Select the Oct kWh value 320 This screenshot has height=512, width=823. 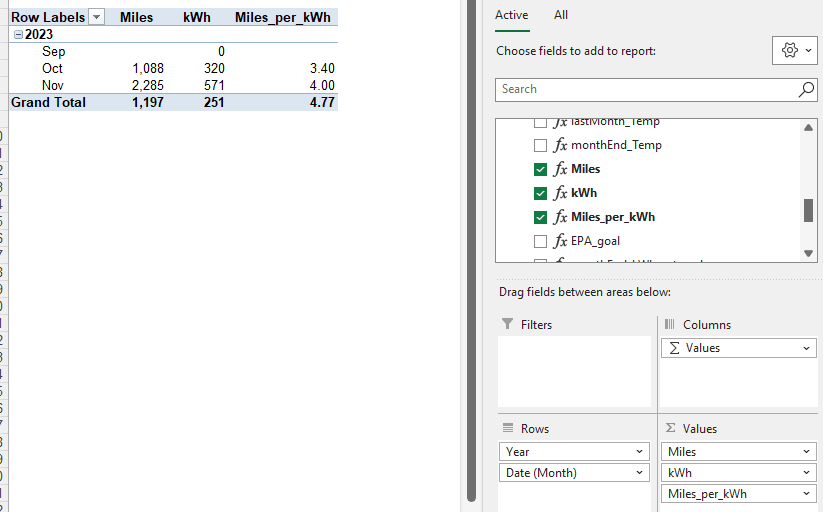[x=214, y=68]
